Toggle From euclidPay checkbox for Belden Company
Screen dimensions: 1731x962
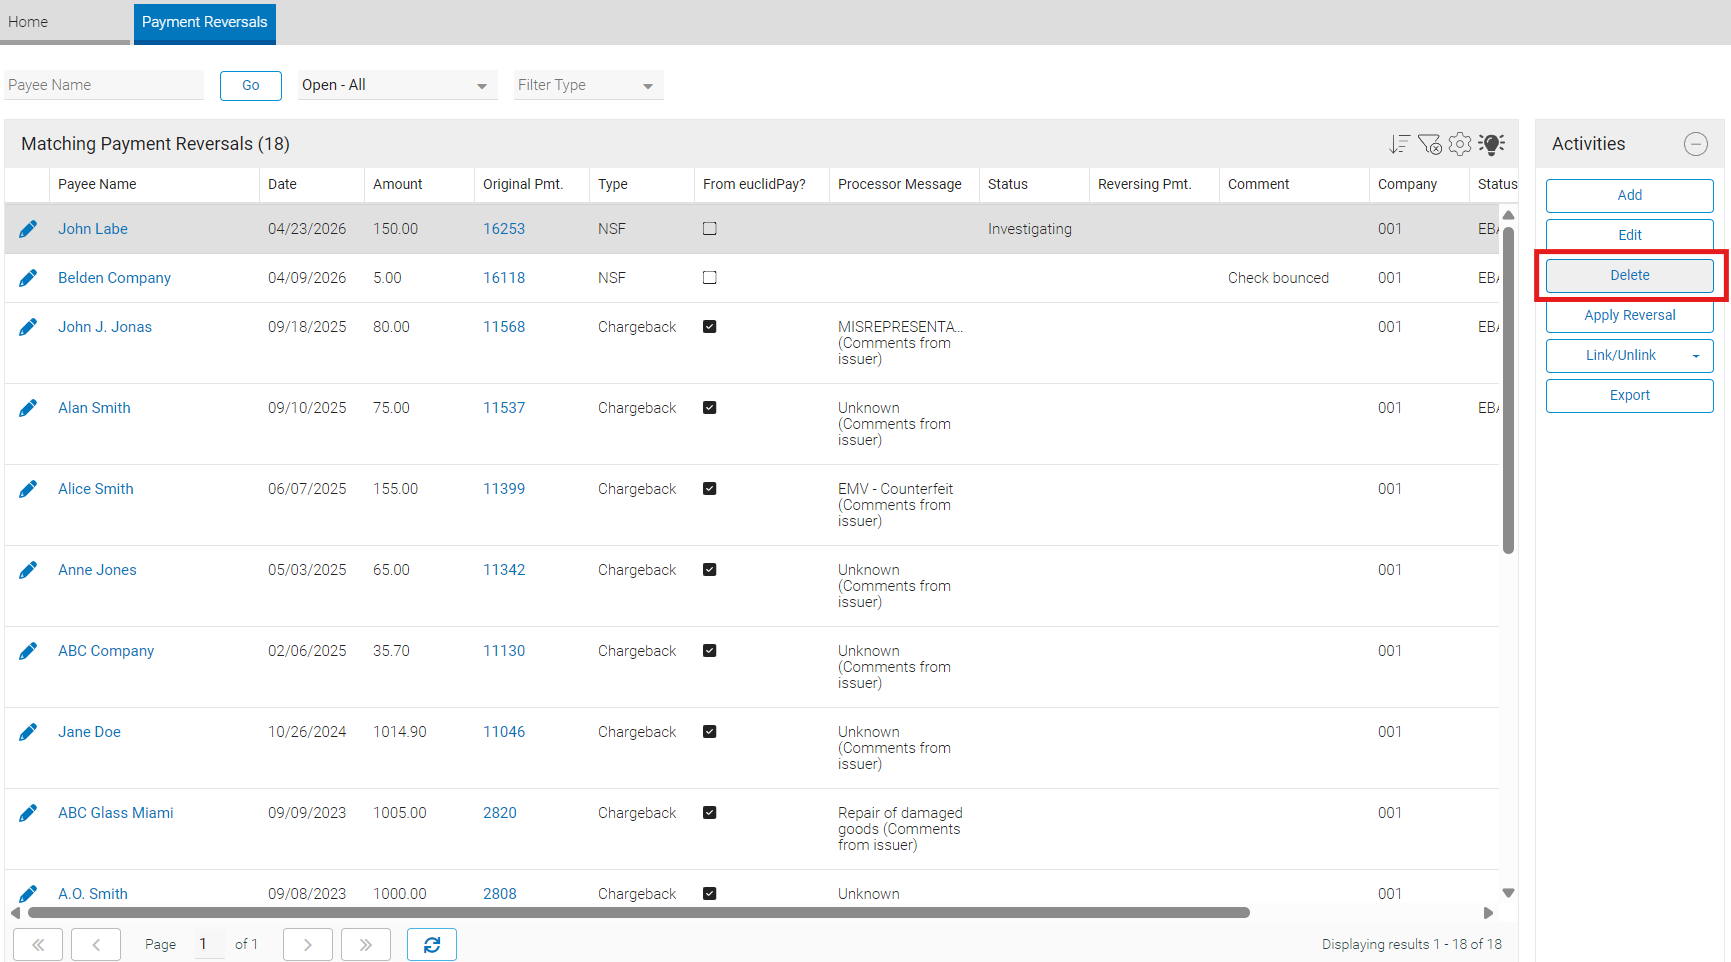pos(710,278)
